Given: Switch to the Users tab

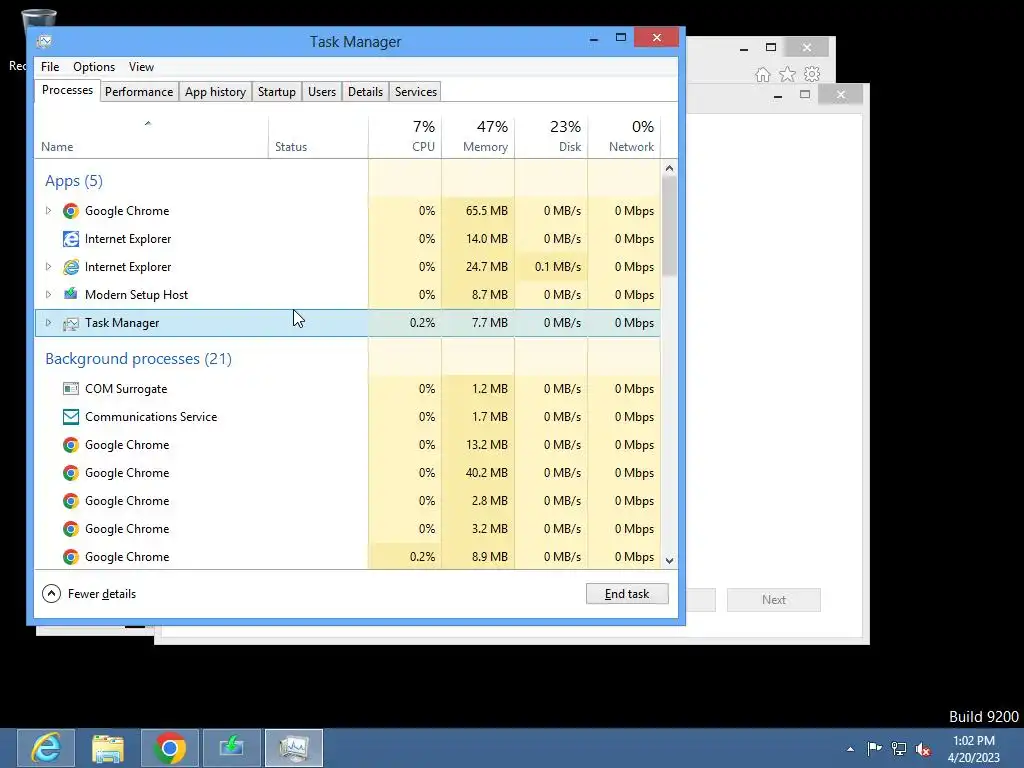Looking at the screenshot, I should pos(322,92).
